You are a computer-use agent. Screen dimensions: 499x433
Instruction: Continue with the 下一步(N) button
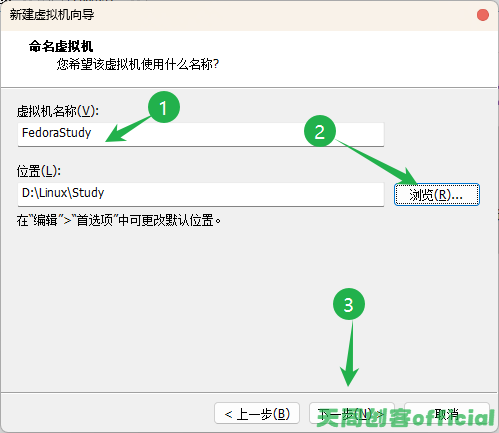tap(352, 413)
